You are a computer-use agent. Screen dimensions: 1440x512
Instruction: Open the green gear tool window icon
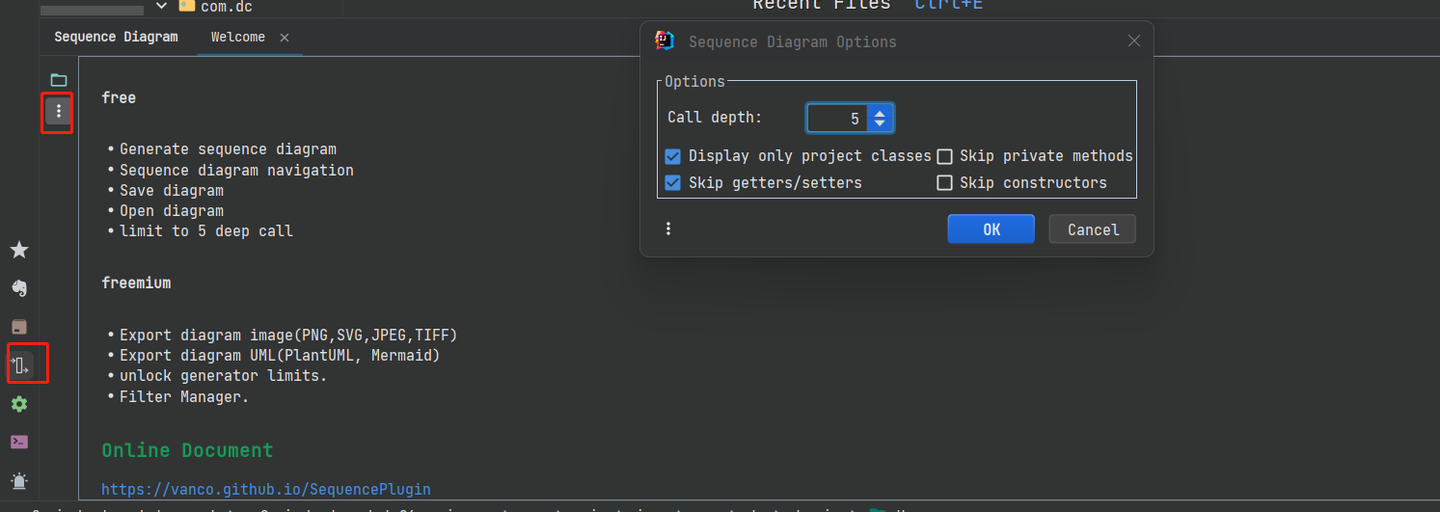pos(19,404)
